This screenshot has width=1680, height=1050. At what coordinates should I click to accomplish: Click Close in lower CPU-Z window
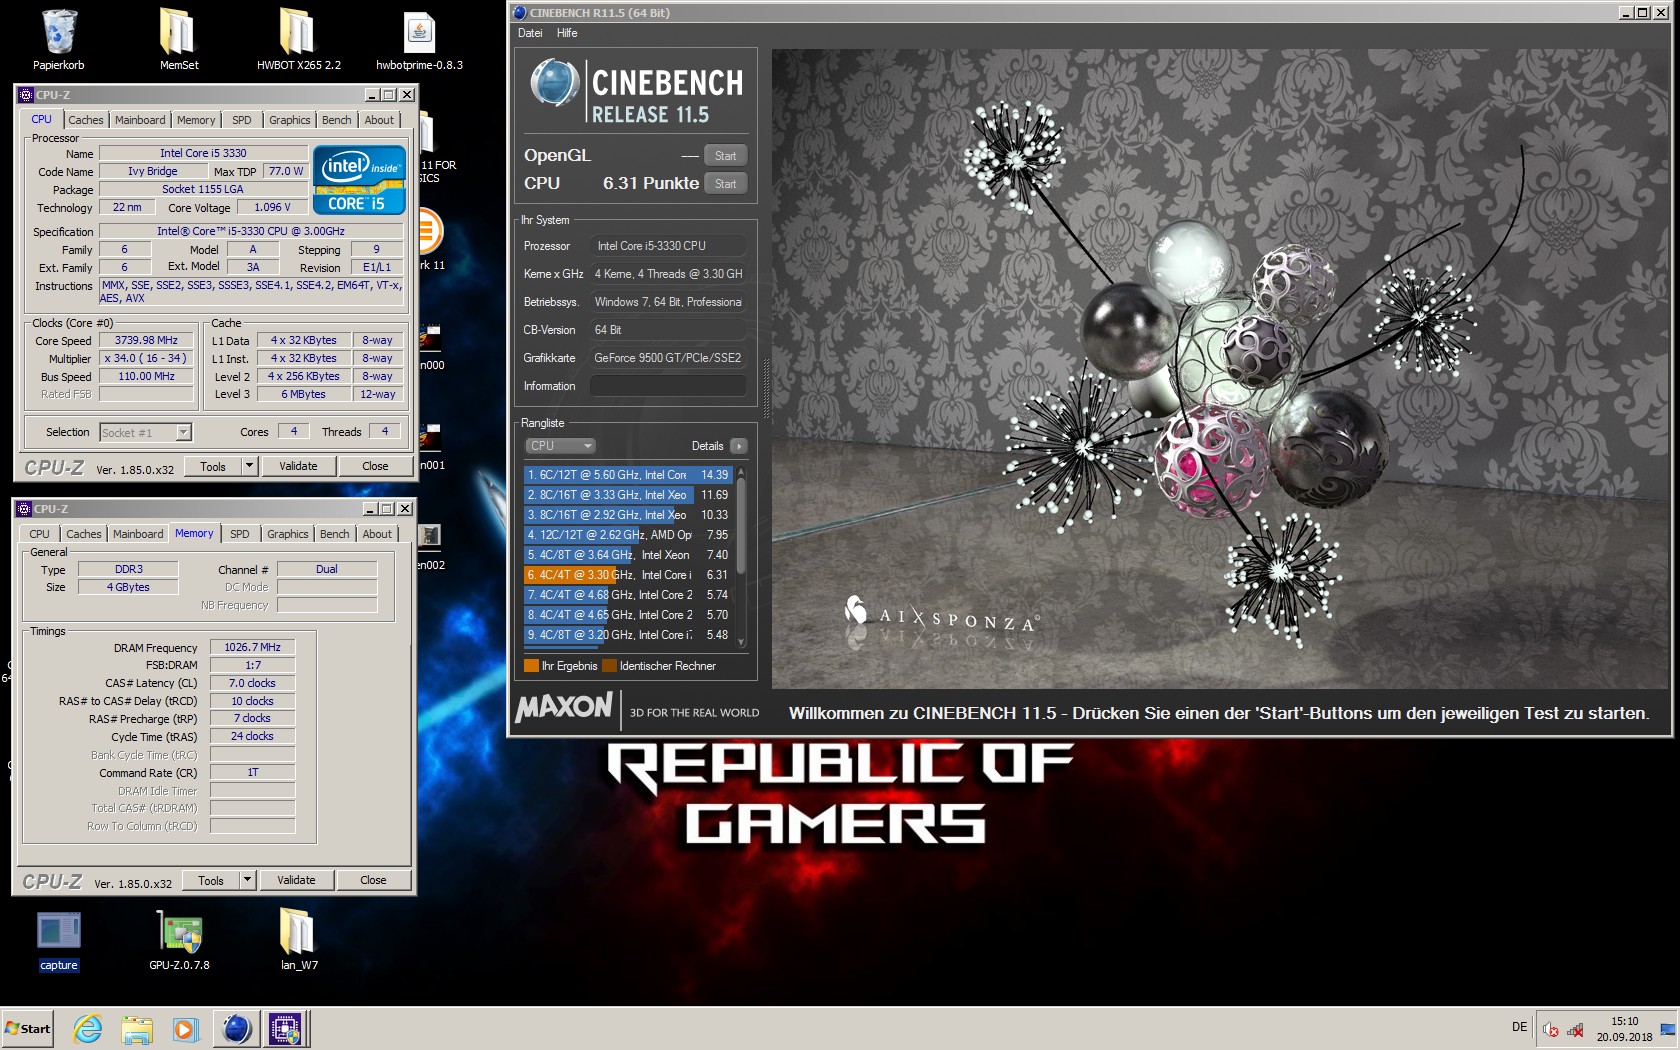(x=373, y=880)
